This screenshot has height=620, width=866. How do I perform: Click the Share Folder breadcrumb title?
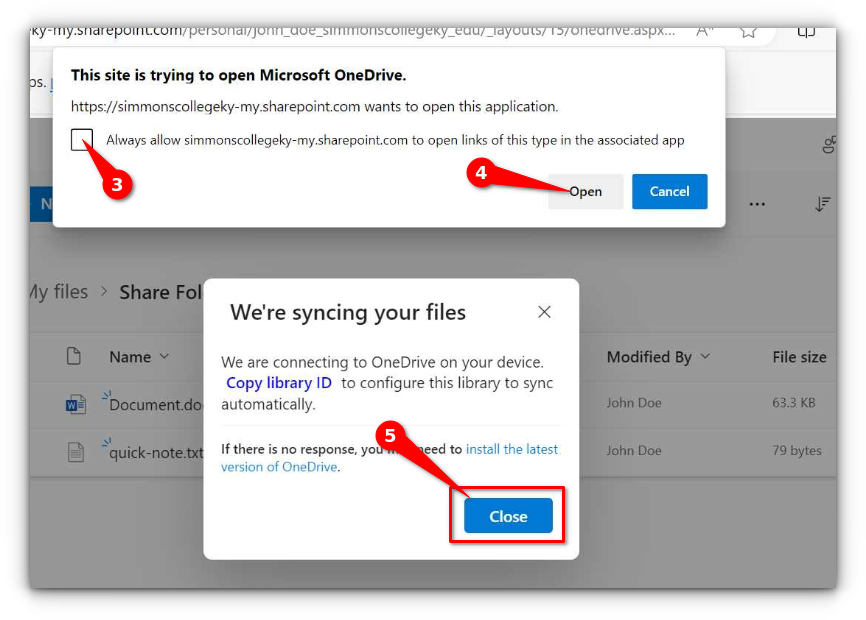(x=161, y=292)
